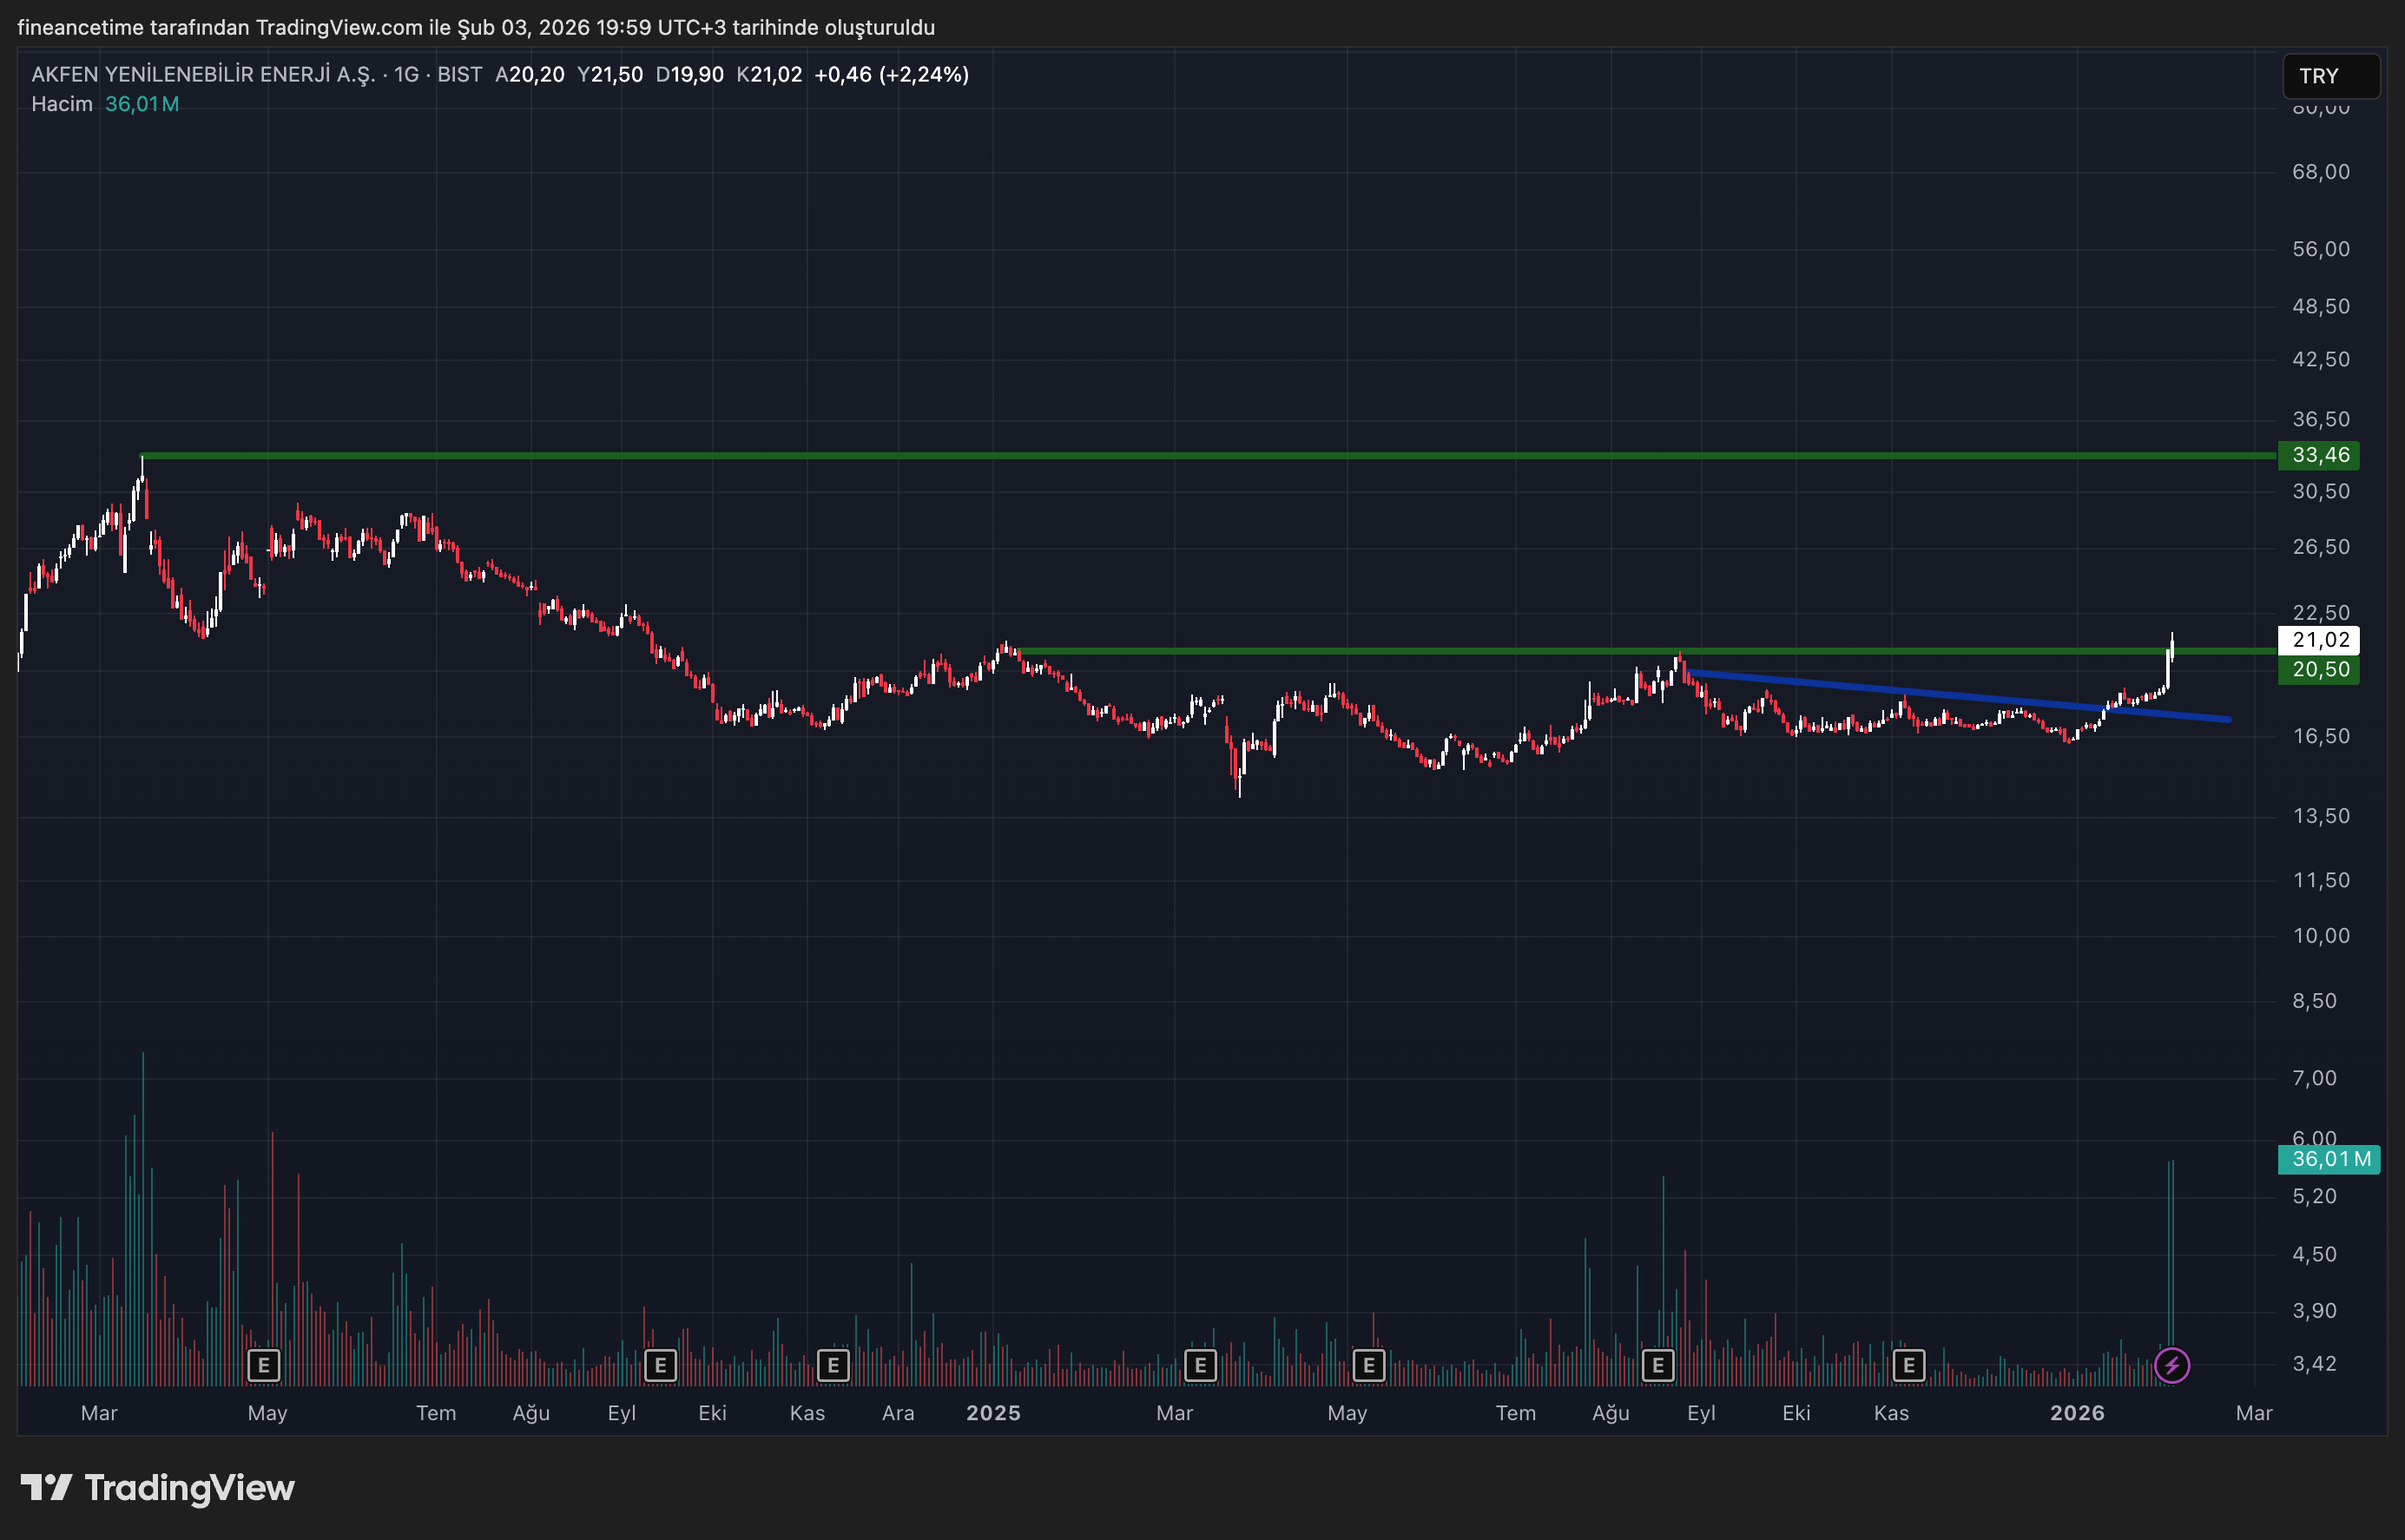Click the earnings marker between Ağu and Eyl 2025
The image size is (2405, 1540).
point(1658,1365)
